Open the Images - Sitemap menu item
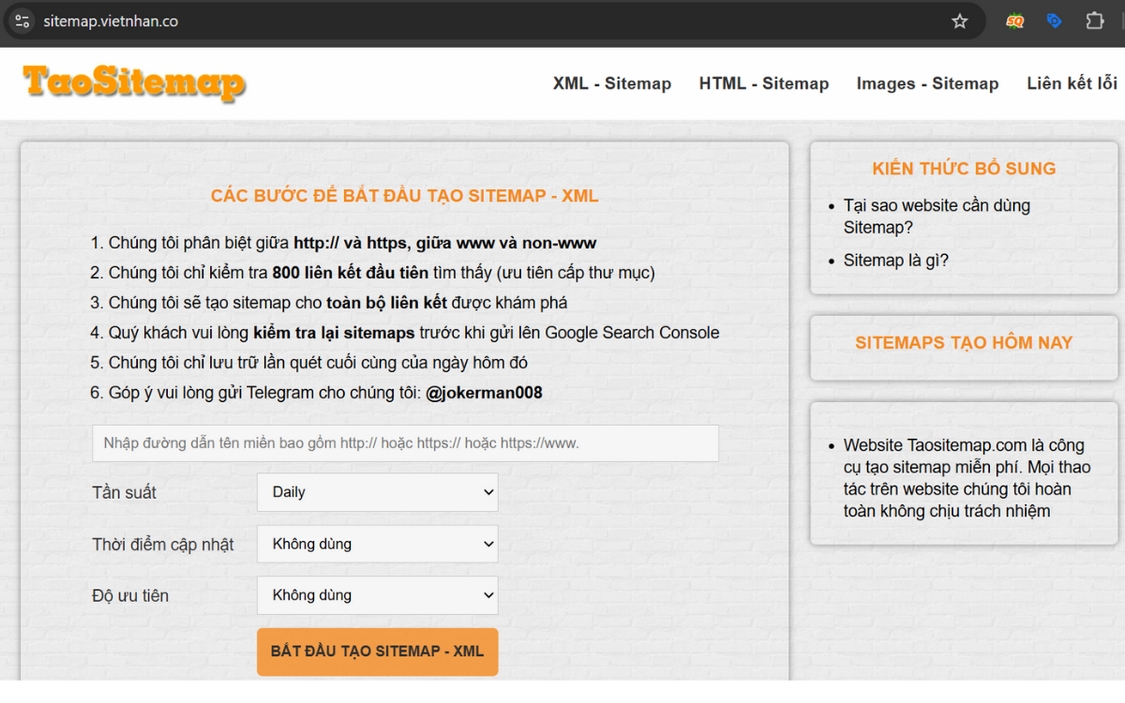Screen dimensions: 1125x703 927,83
